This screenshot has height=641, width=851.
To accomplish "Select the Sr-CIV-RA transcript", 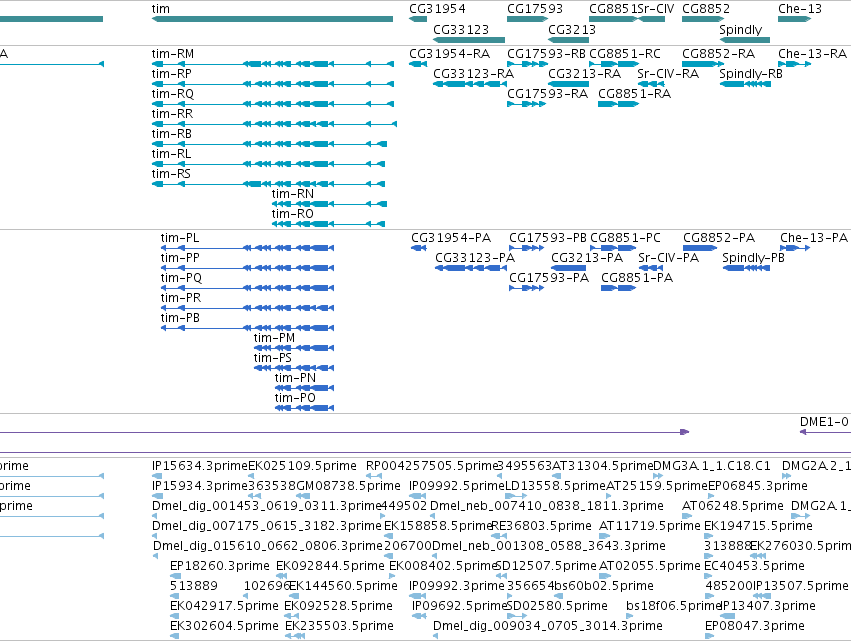I will tap(651, 84).
